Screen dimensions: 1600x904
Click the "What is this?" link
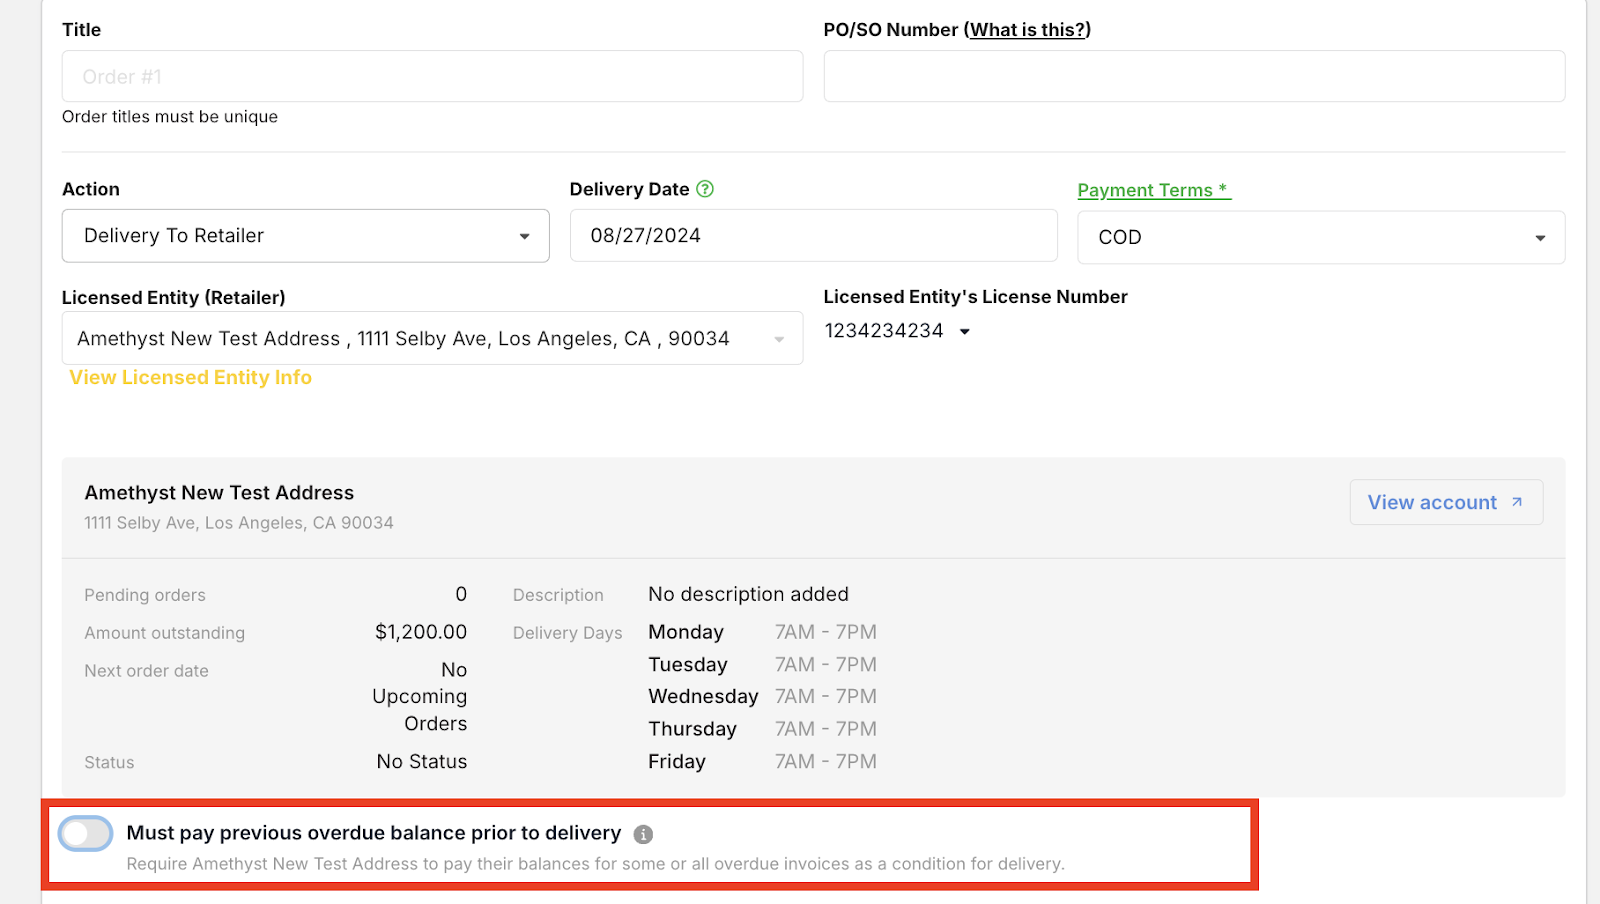[1028, 29]
